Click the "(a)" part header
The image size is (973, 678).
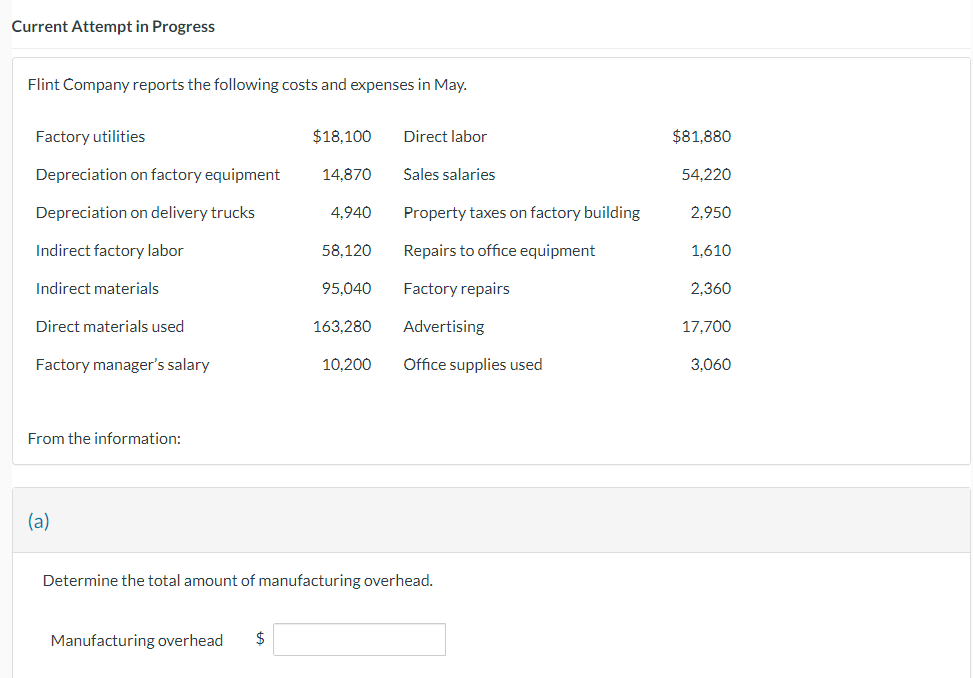tap(39, 521)
